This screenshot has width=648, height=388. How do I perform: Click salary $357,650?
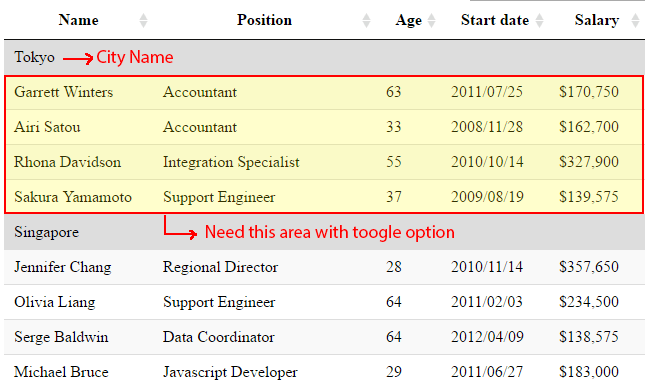[589, 267]
